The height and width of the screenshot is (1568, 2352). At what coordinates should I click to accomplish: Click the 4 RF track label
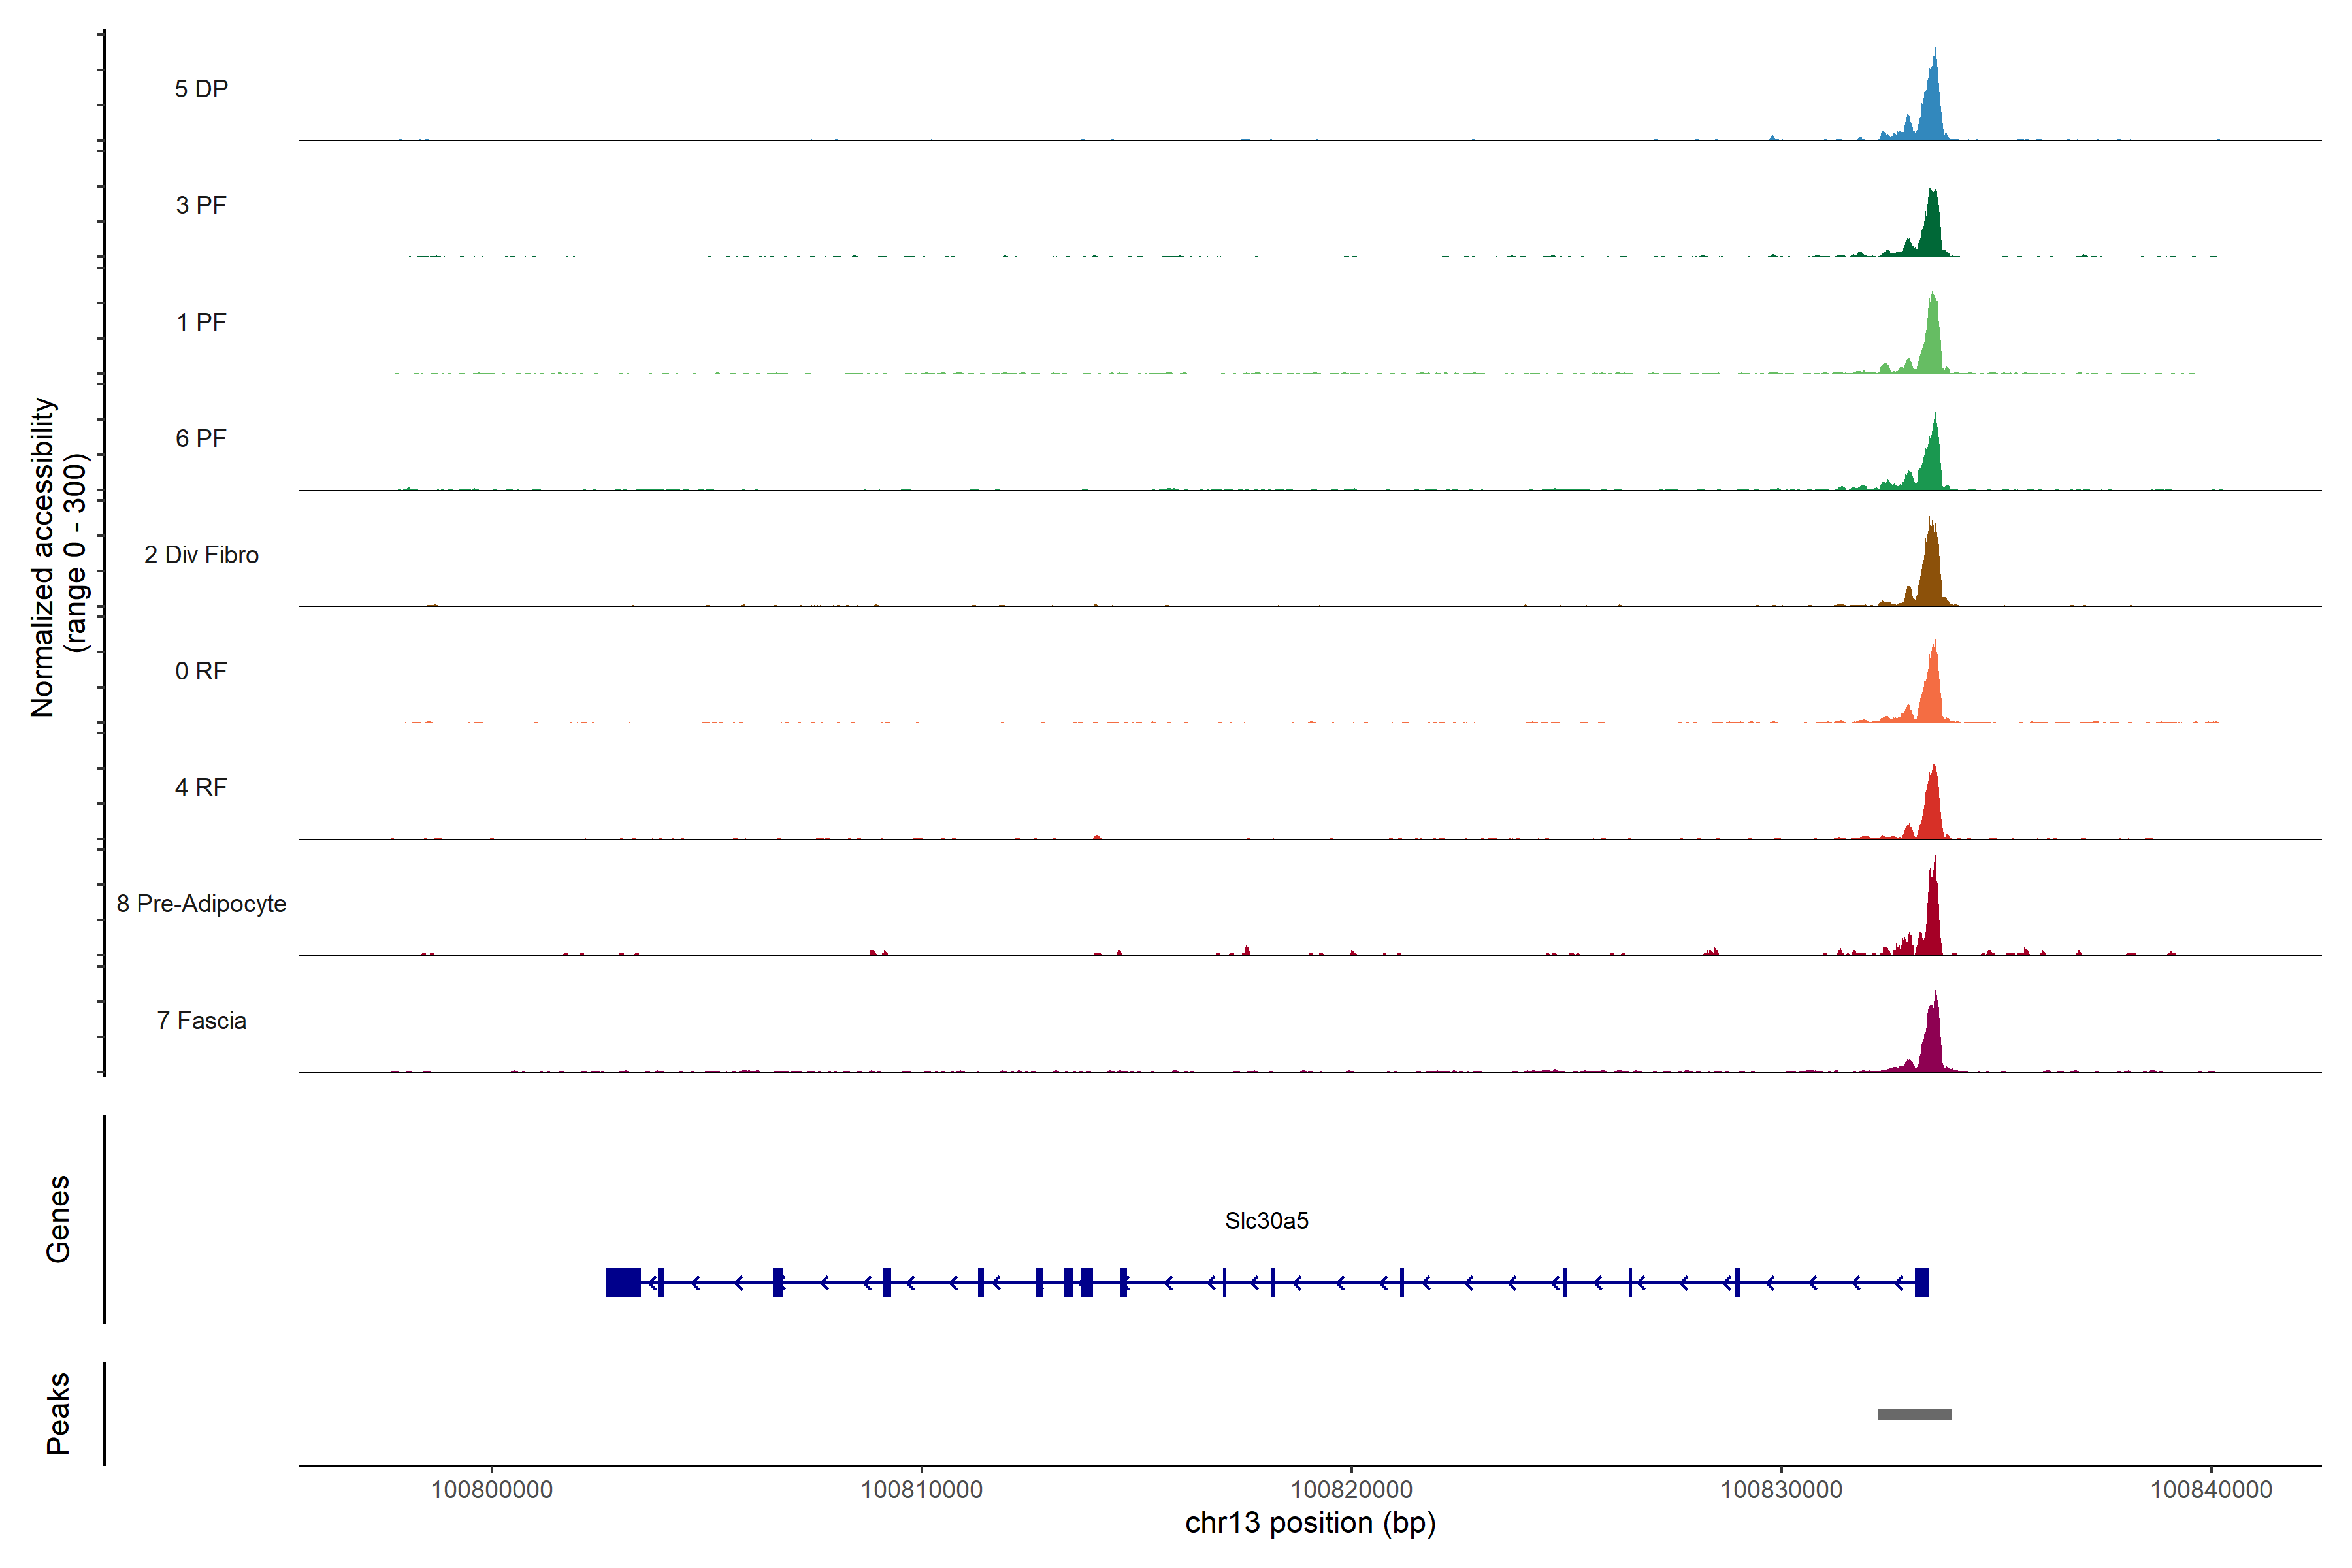201,787
